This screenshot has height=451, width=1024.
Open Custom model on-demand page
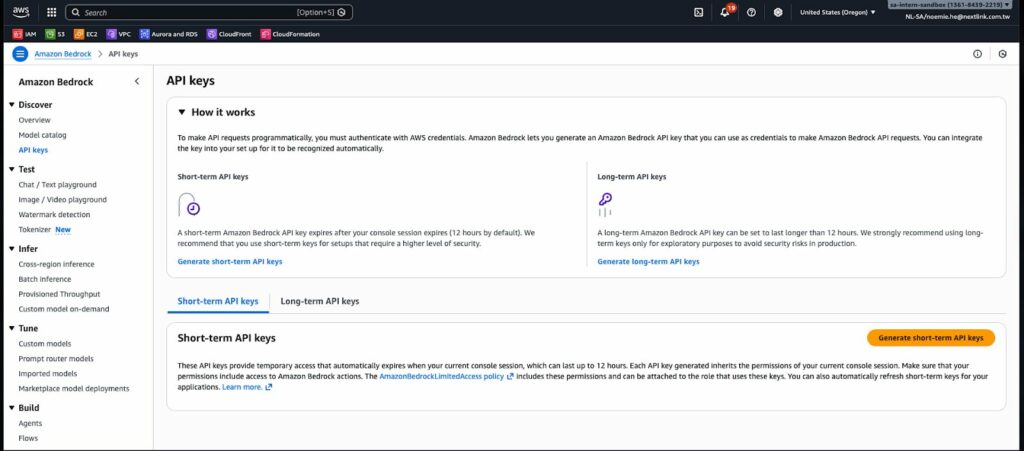[64, 309]
